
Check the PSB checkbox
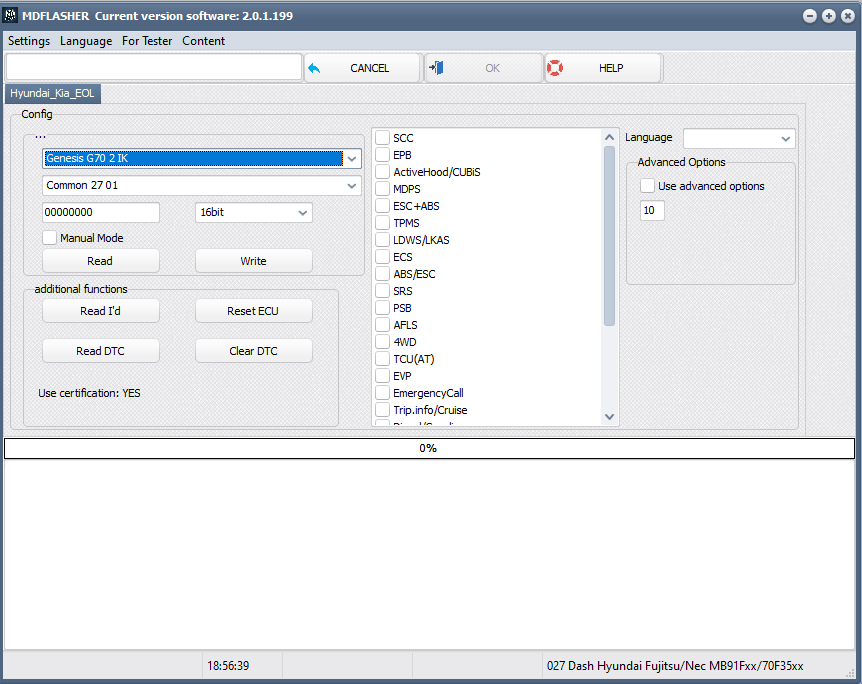pos(383,308)
